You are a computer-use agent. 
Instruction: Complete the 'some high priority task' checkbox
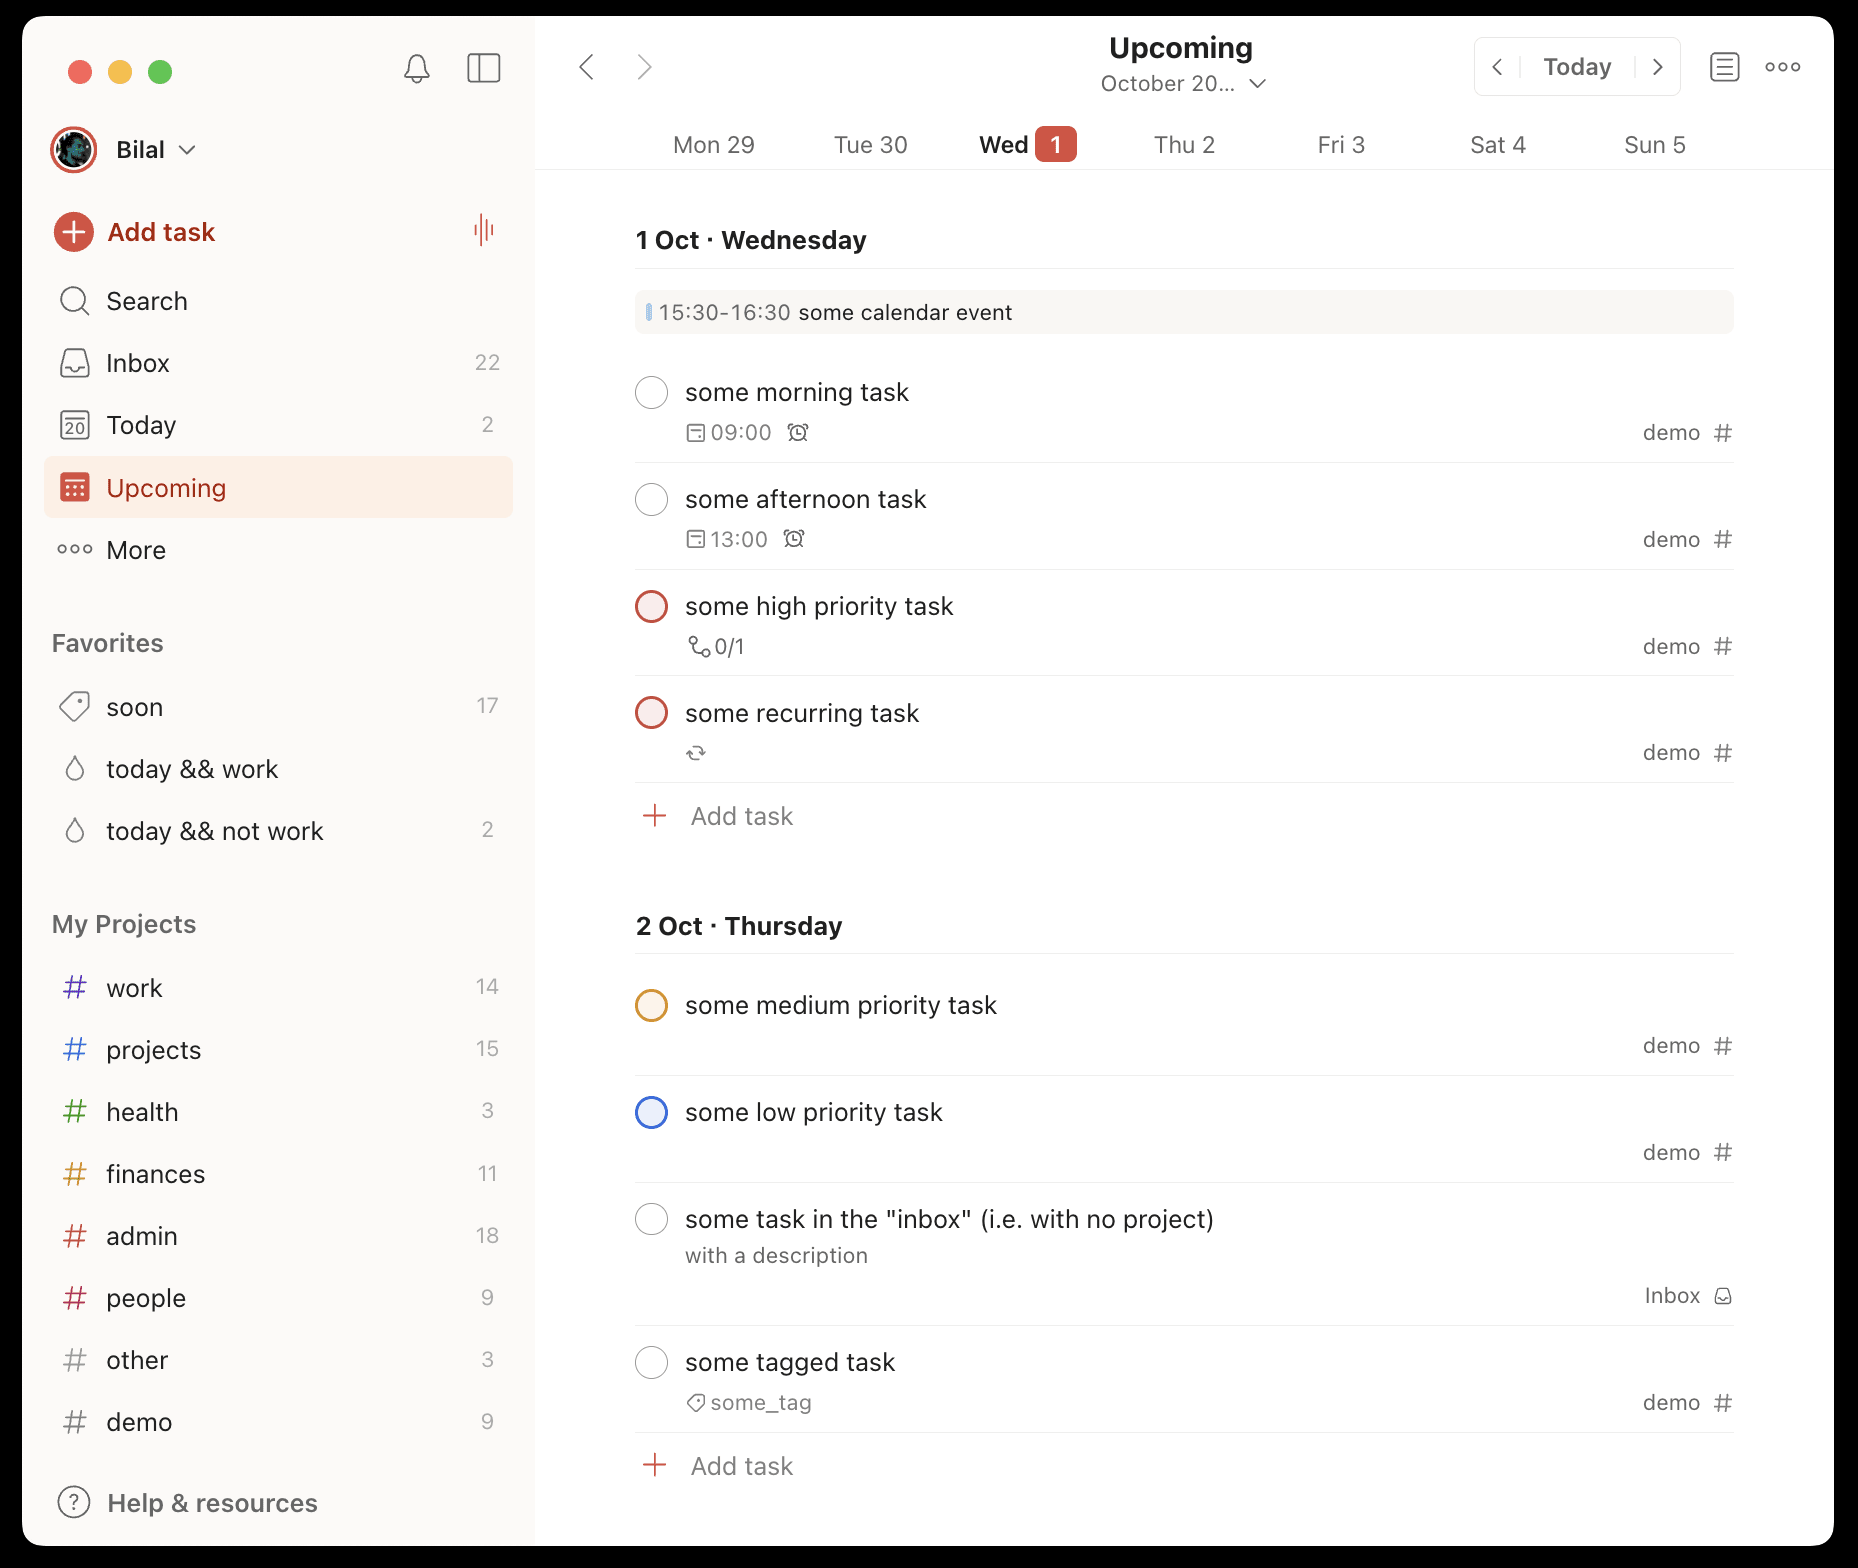click(x=652, y=607)
